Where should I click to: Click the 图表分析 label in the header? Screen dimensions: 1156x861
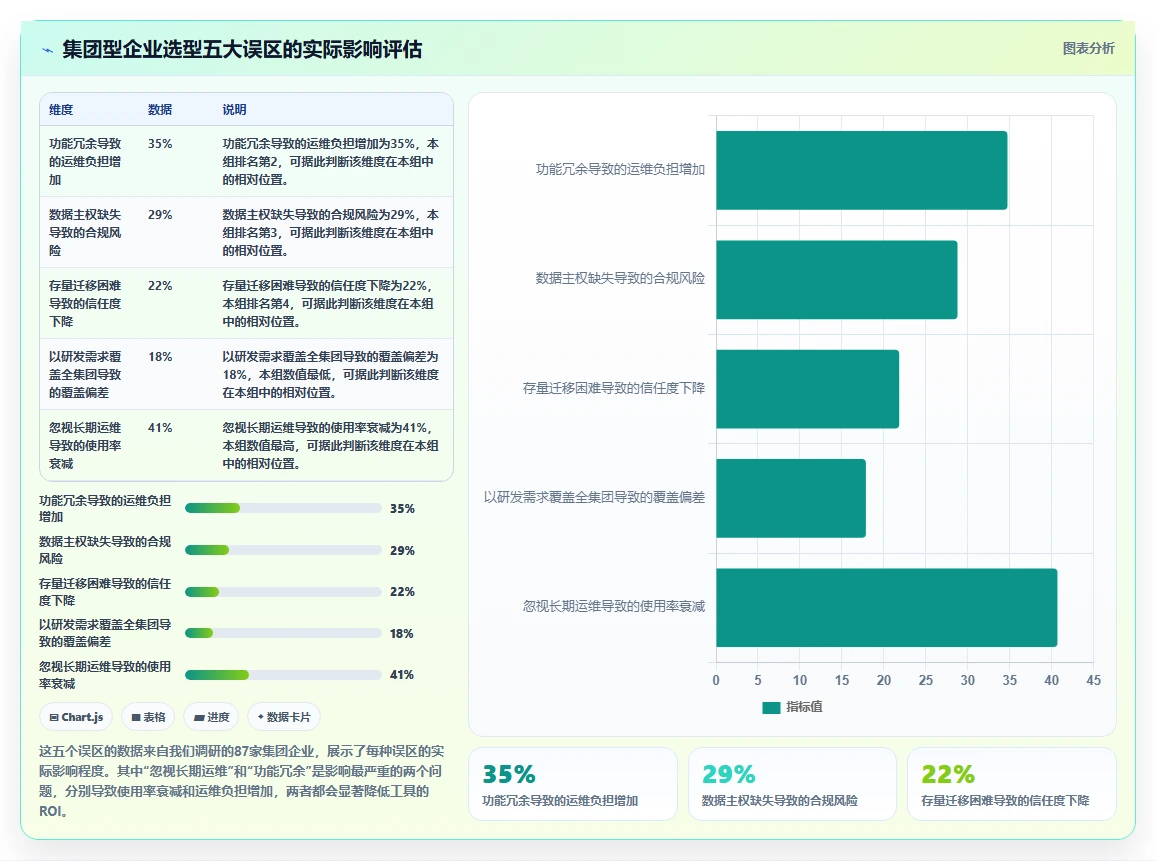click(x=1088, y=49)
